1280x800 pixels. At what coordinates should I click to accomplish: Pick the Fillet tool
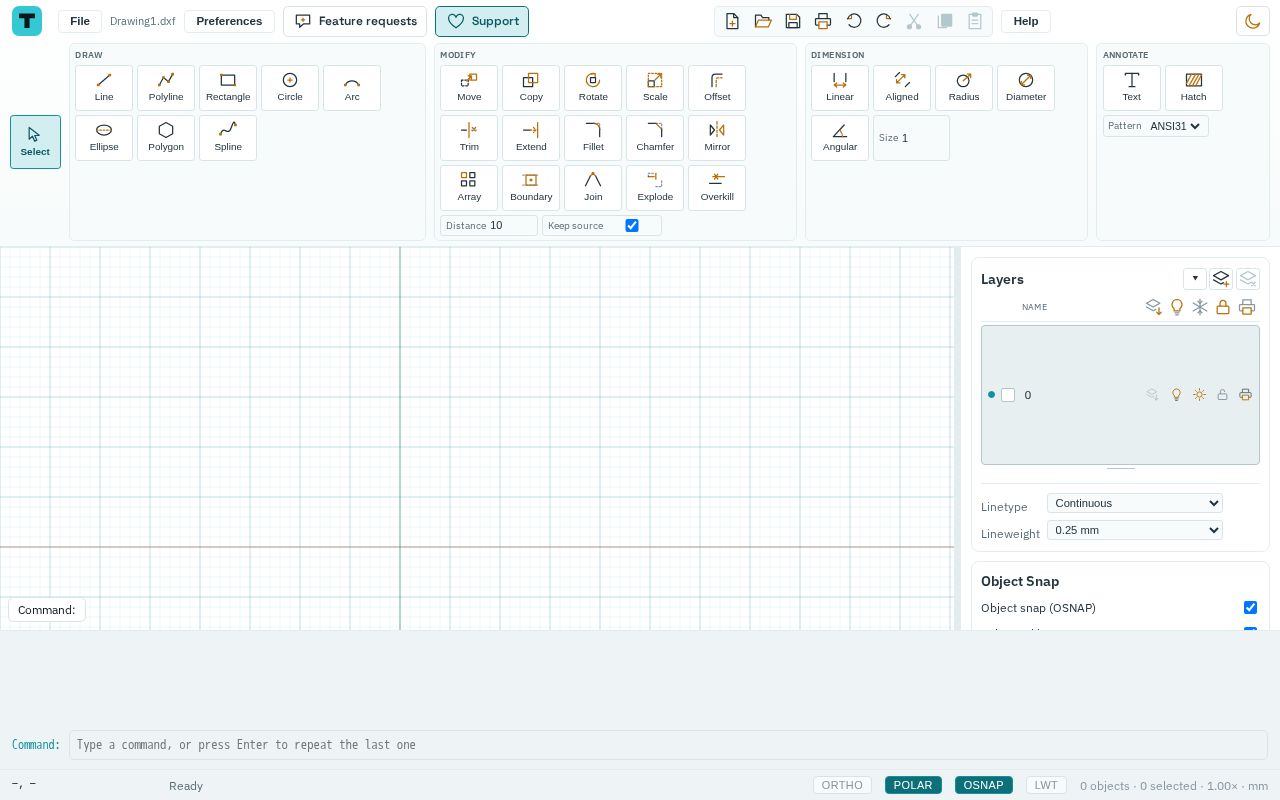pyautogui.click(x=593, y=138)
